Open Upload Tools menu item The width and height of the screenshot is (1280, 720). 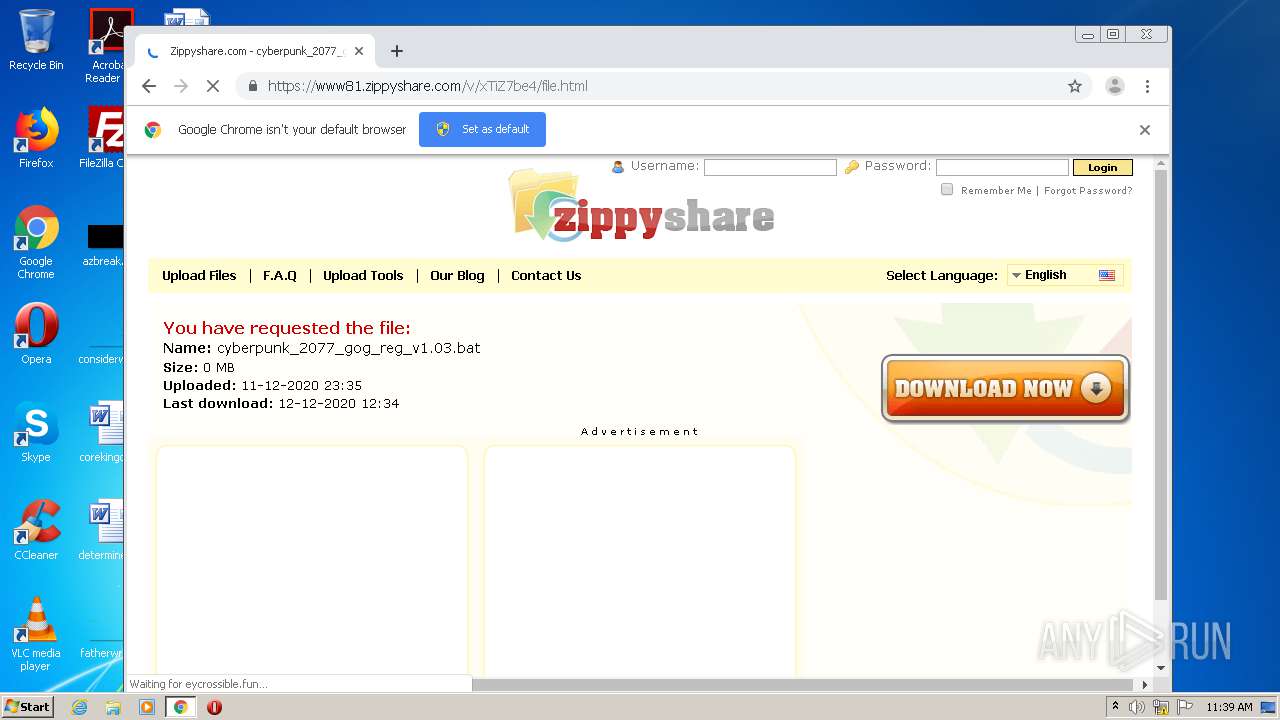coord(363,276)
